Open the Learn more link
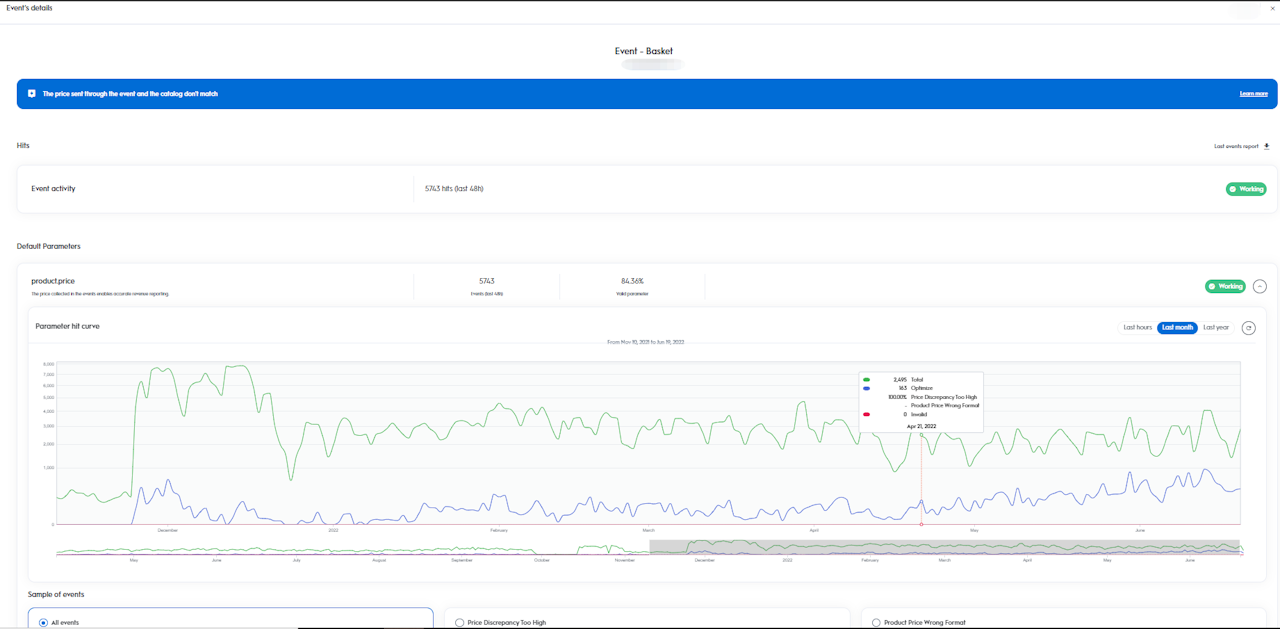The width and height of the screenshot is (1280, 629). point(1253,94)
